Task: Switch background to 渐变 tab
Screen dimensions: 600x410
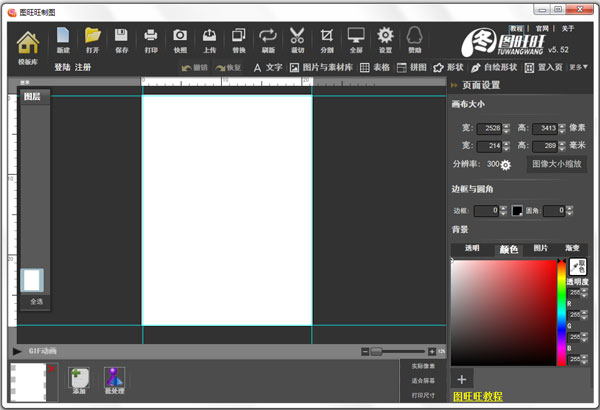Action: click(x=572, y=248)
